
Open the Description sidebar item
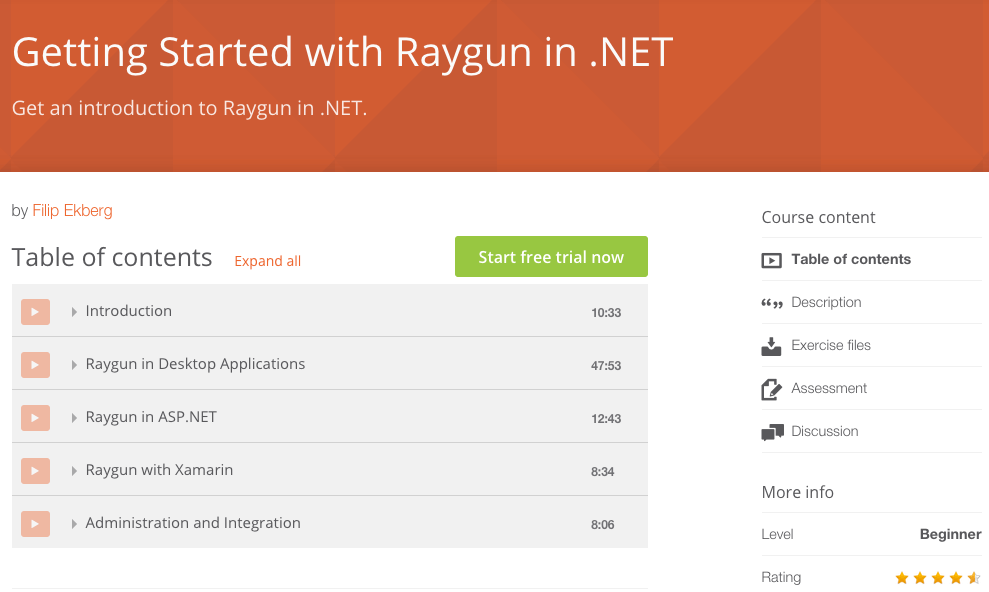point(826,302)
